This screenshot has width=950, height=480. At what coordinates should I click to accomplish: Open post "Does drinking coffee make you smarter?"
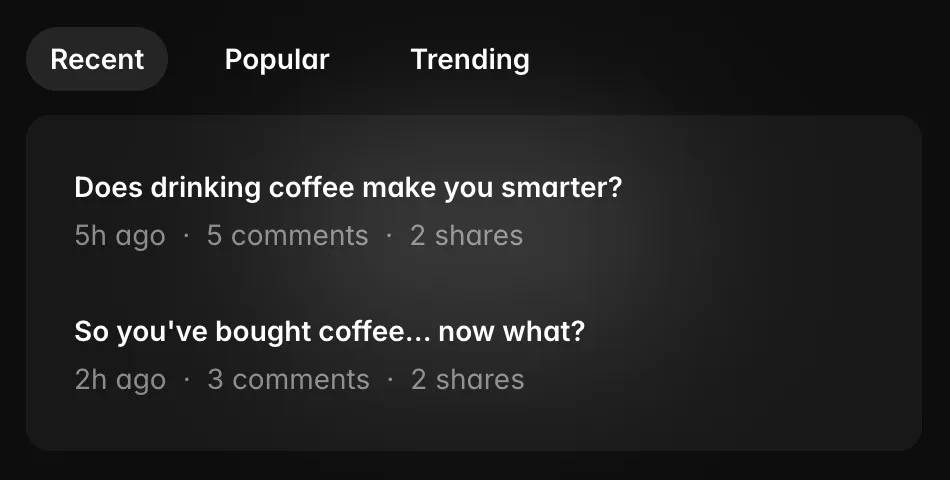tap(348, 188)
